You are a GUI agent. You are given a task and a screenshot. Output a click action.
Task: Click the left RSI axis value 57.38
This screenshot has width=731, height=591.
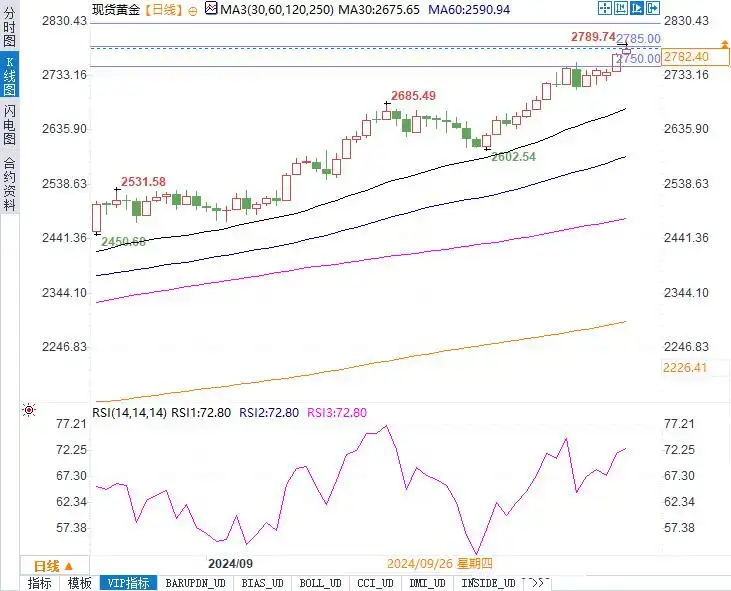[x=71, y=528]
